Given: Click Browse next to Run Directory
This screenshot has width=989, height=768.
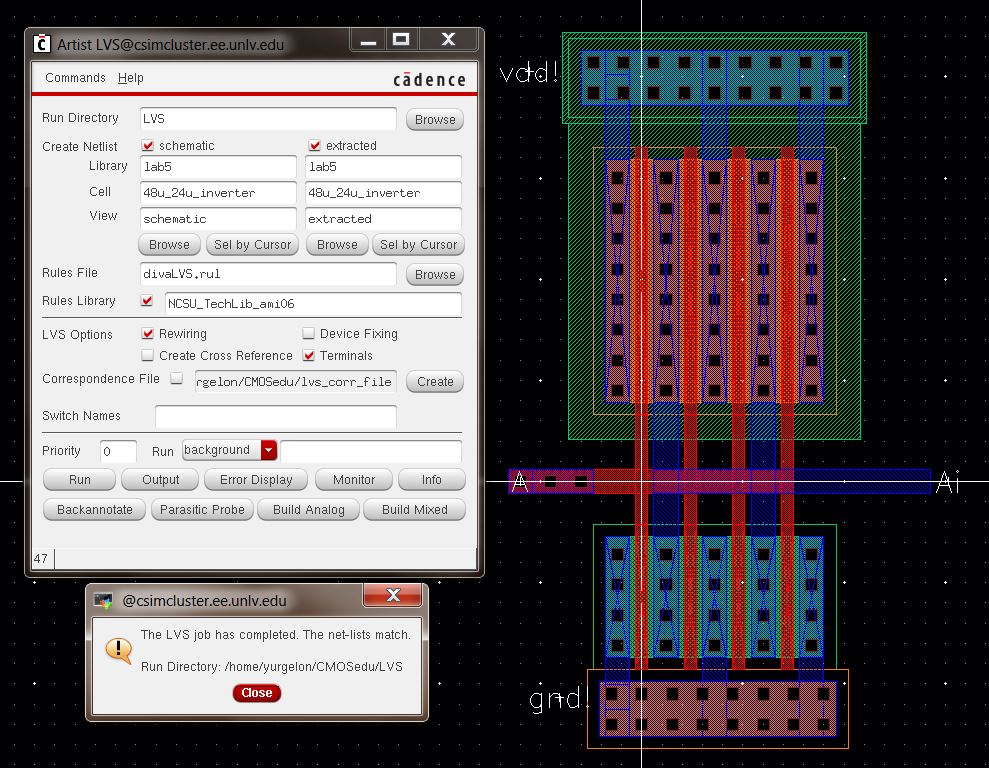Looking at the screenshot, I should [x=435, y=119].
